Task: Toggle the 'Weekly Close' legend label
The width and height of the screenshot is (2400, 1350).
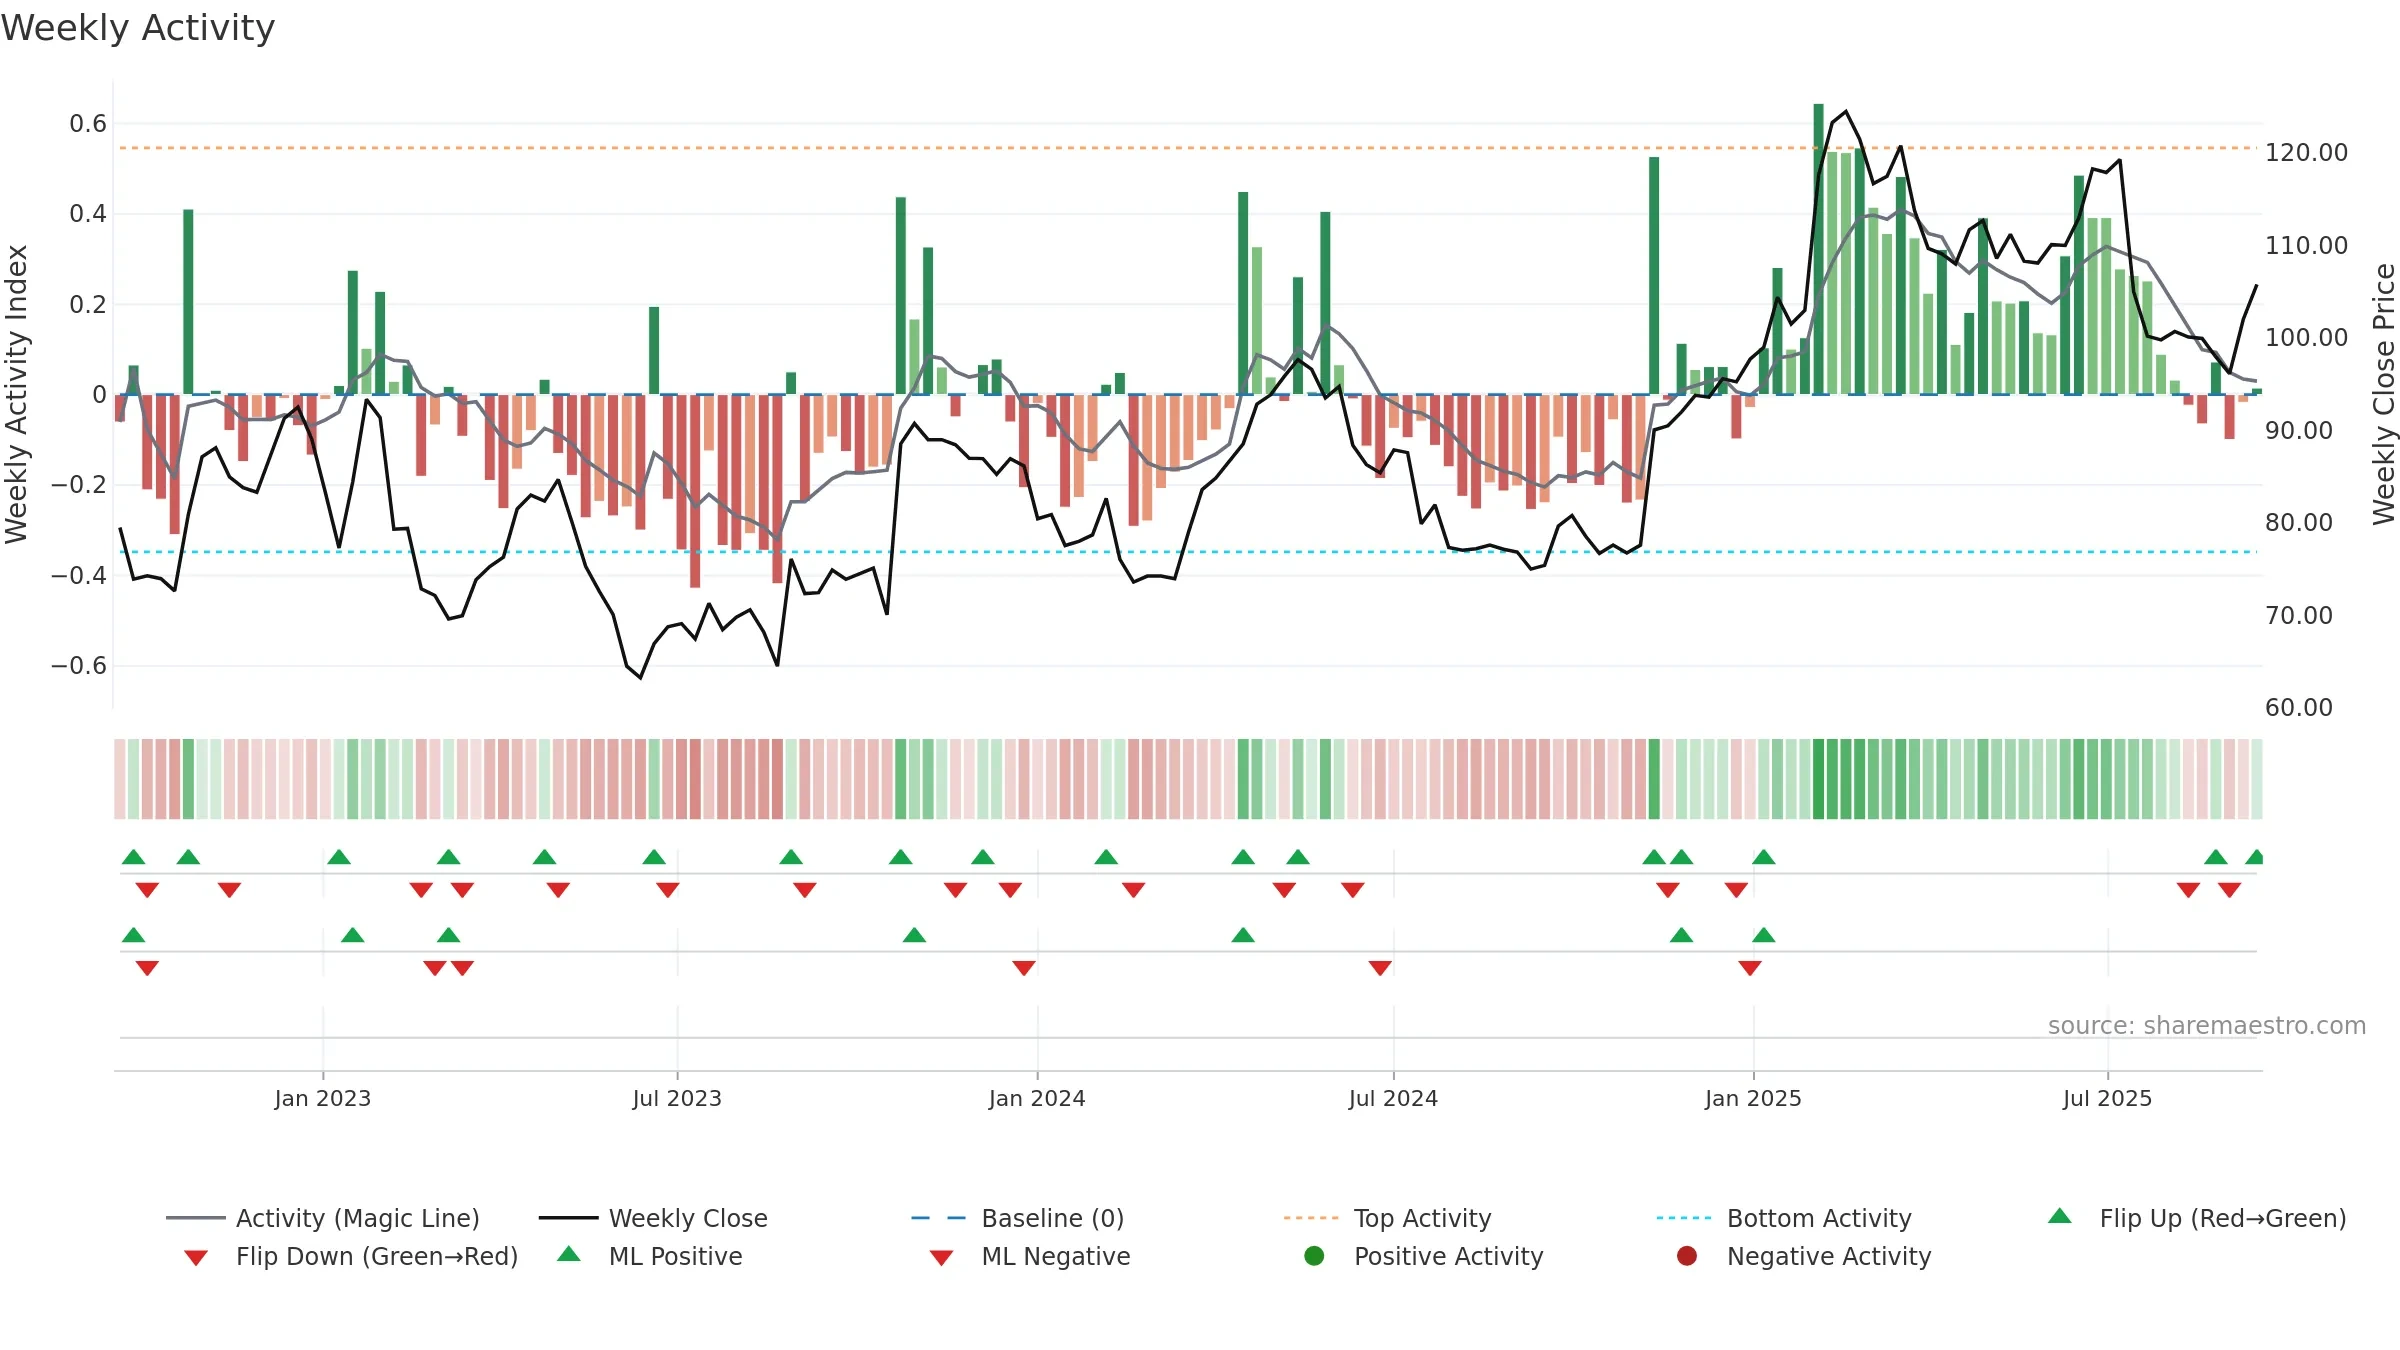Action: pyautogui.click(x=688, y=1218)
